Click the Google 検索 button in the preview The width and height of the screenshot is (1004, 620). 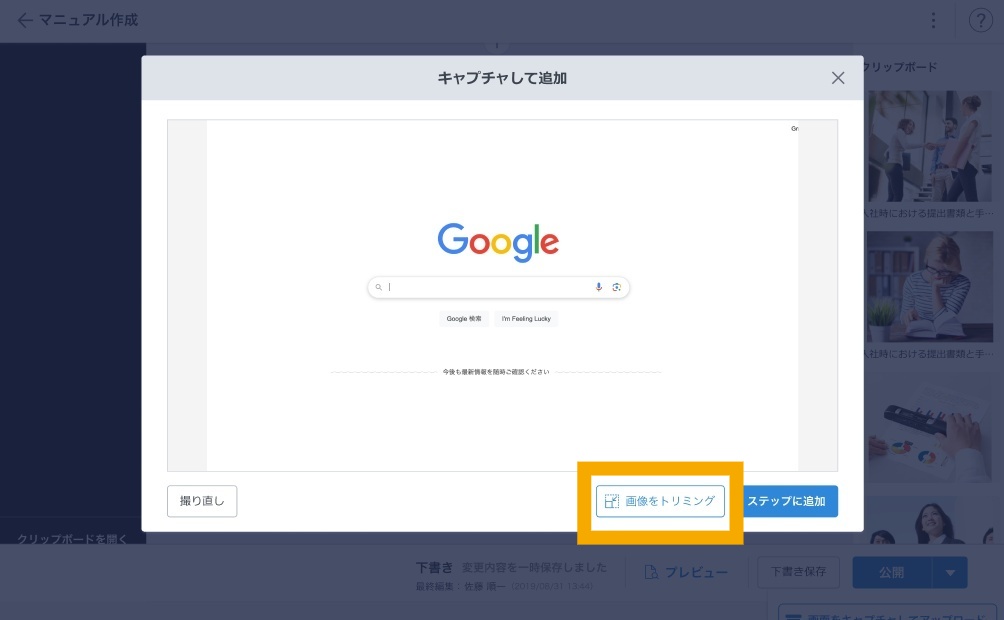click(x=464, y=319)
